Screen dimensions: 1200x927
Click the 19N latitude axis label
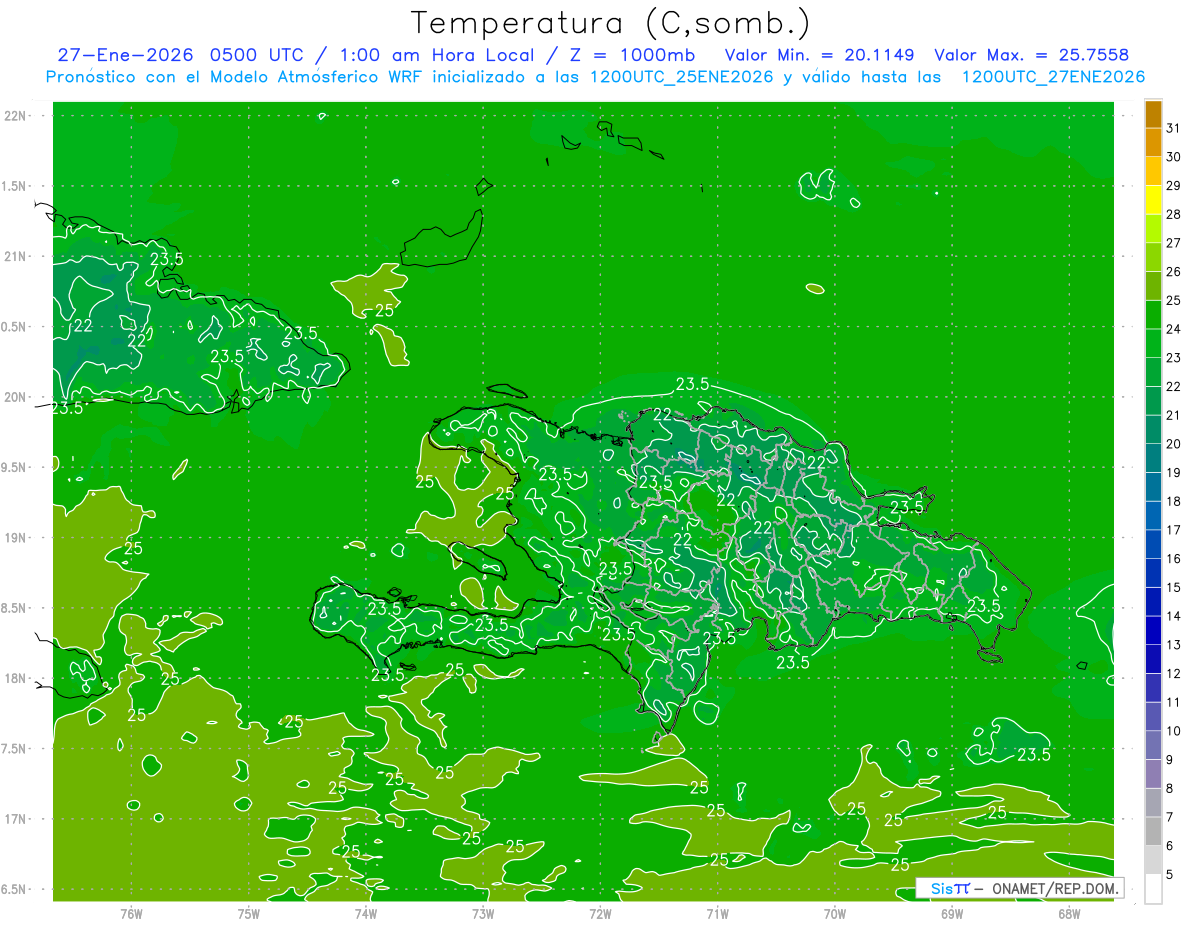pyautogui.click(x=16, y=538)
